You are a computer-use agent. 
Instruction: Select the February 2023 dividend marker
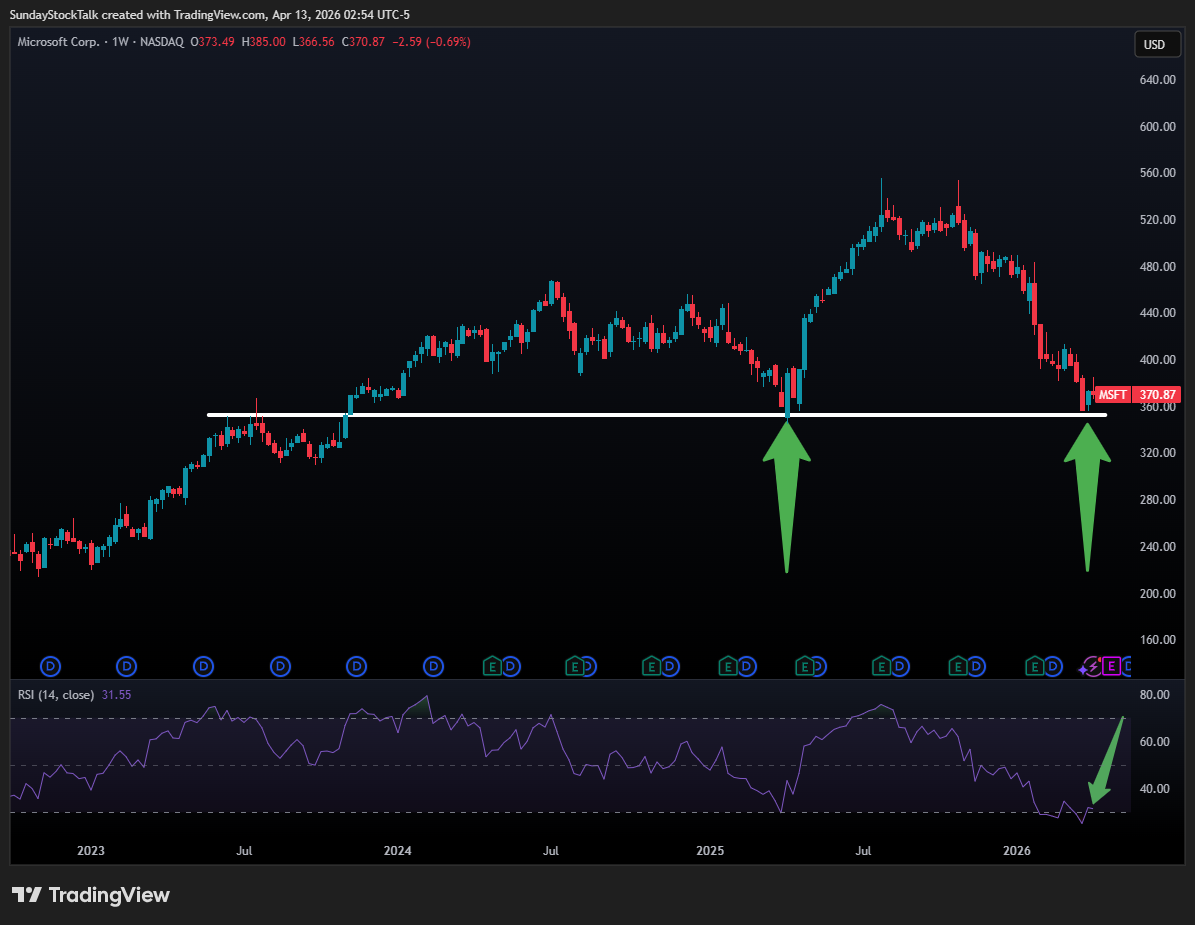point(127,667)
